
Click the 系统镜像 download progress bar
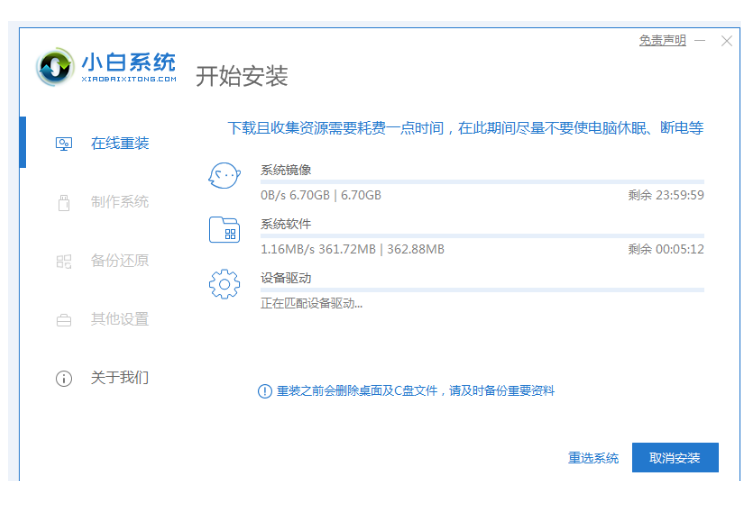482,182
